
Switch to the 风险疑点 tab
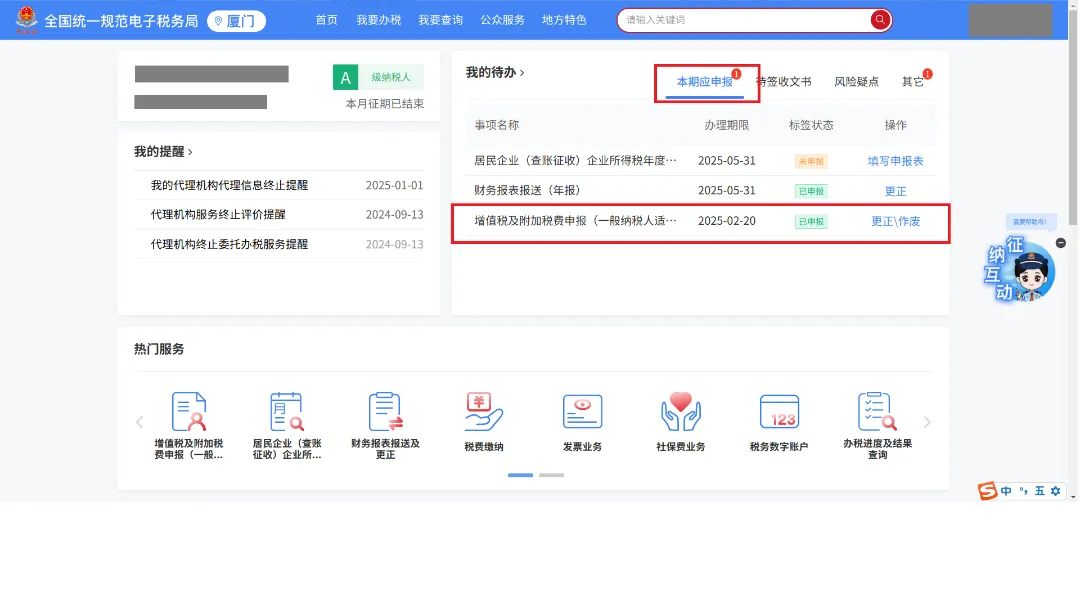854,82
